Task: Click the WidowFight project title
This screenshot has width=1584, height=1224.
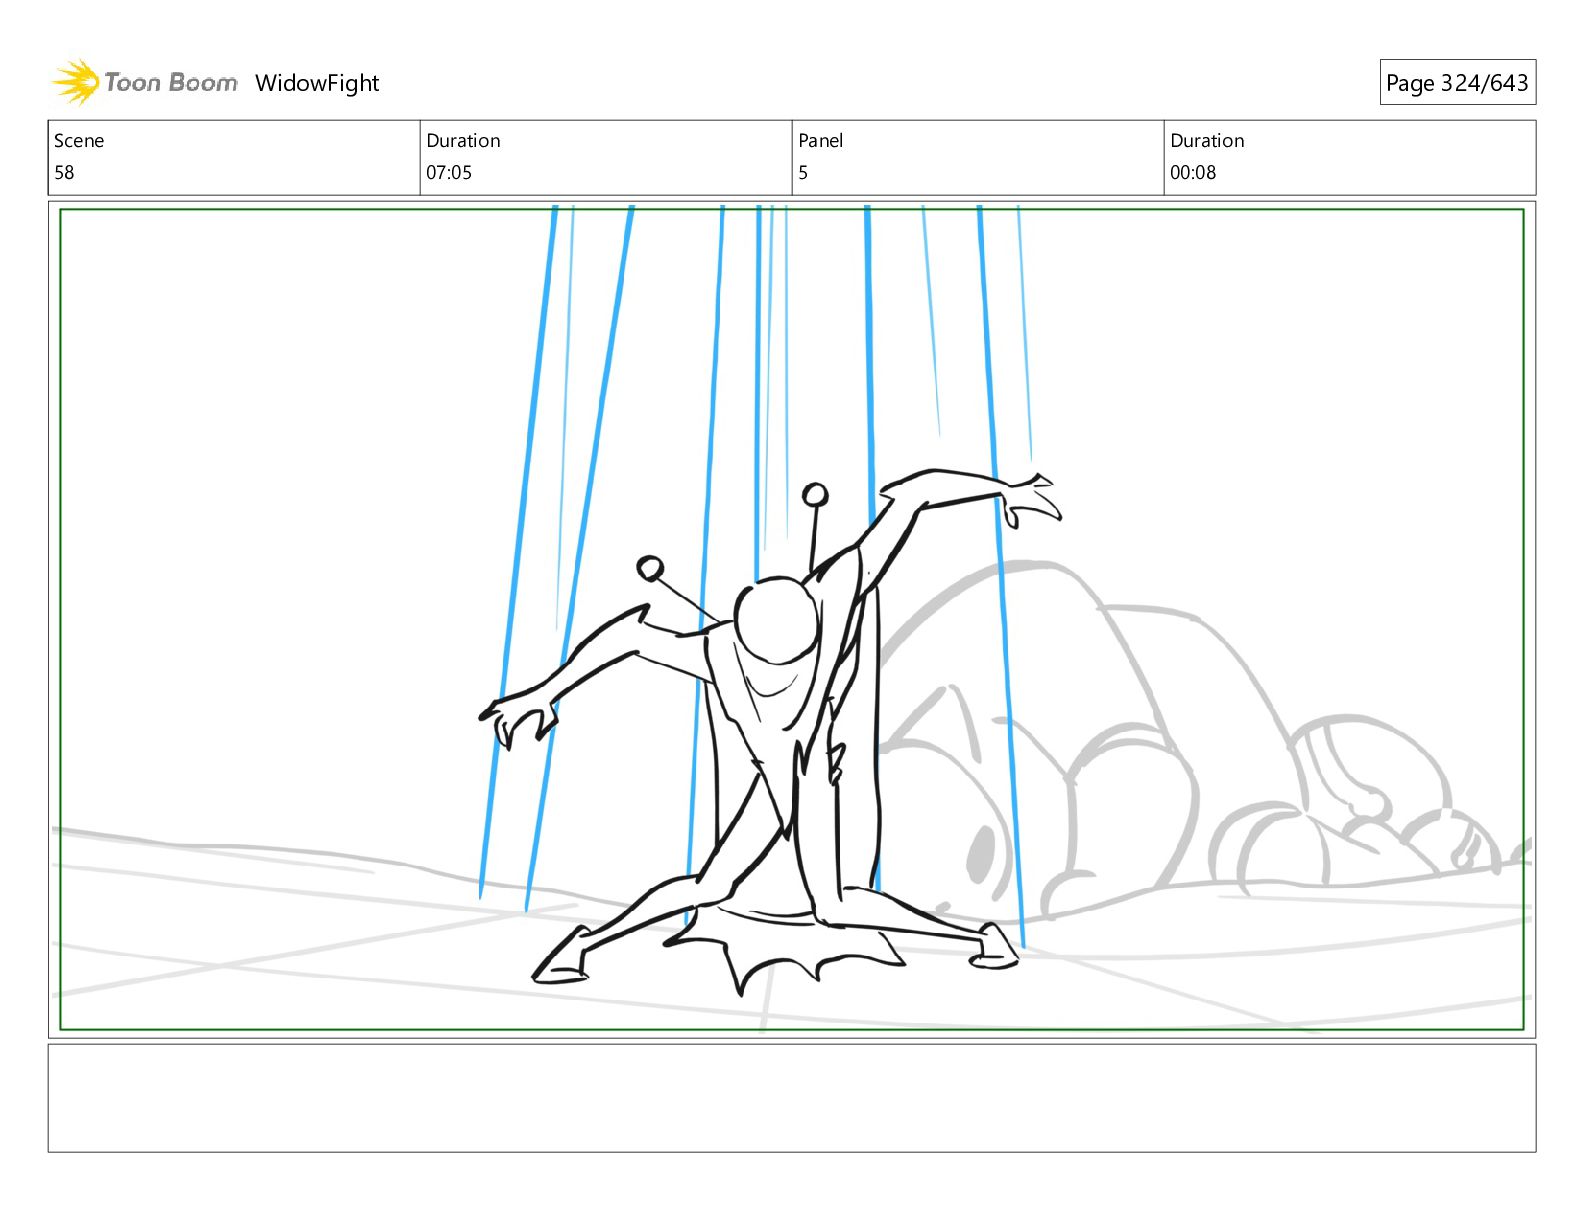Action: tap(317, 83)
